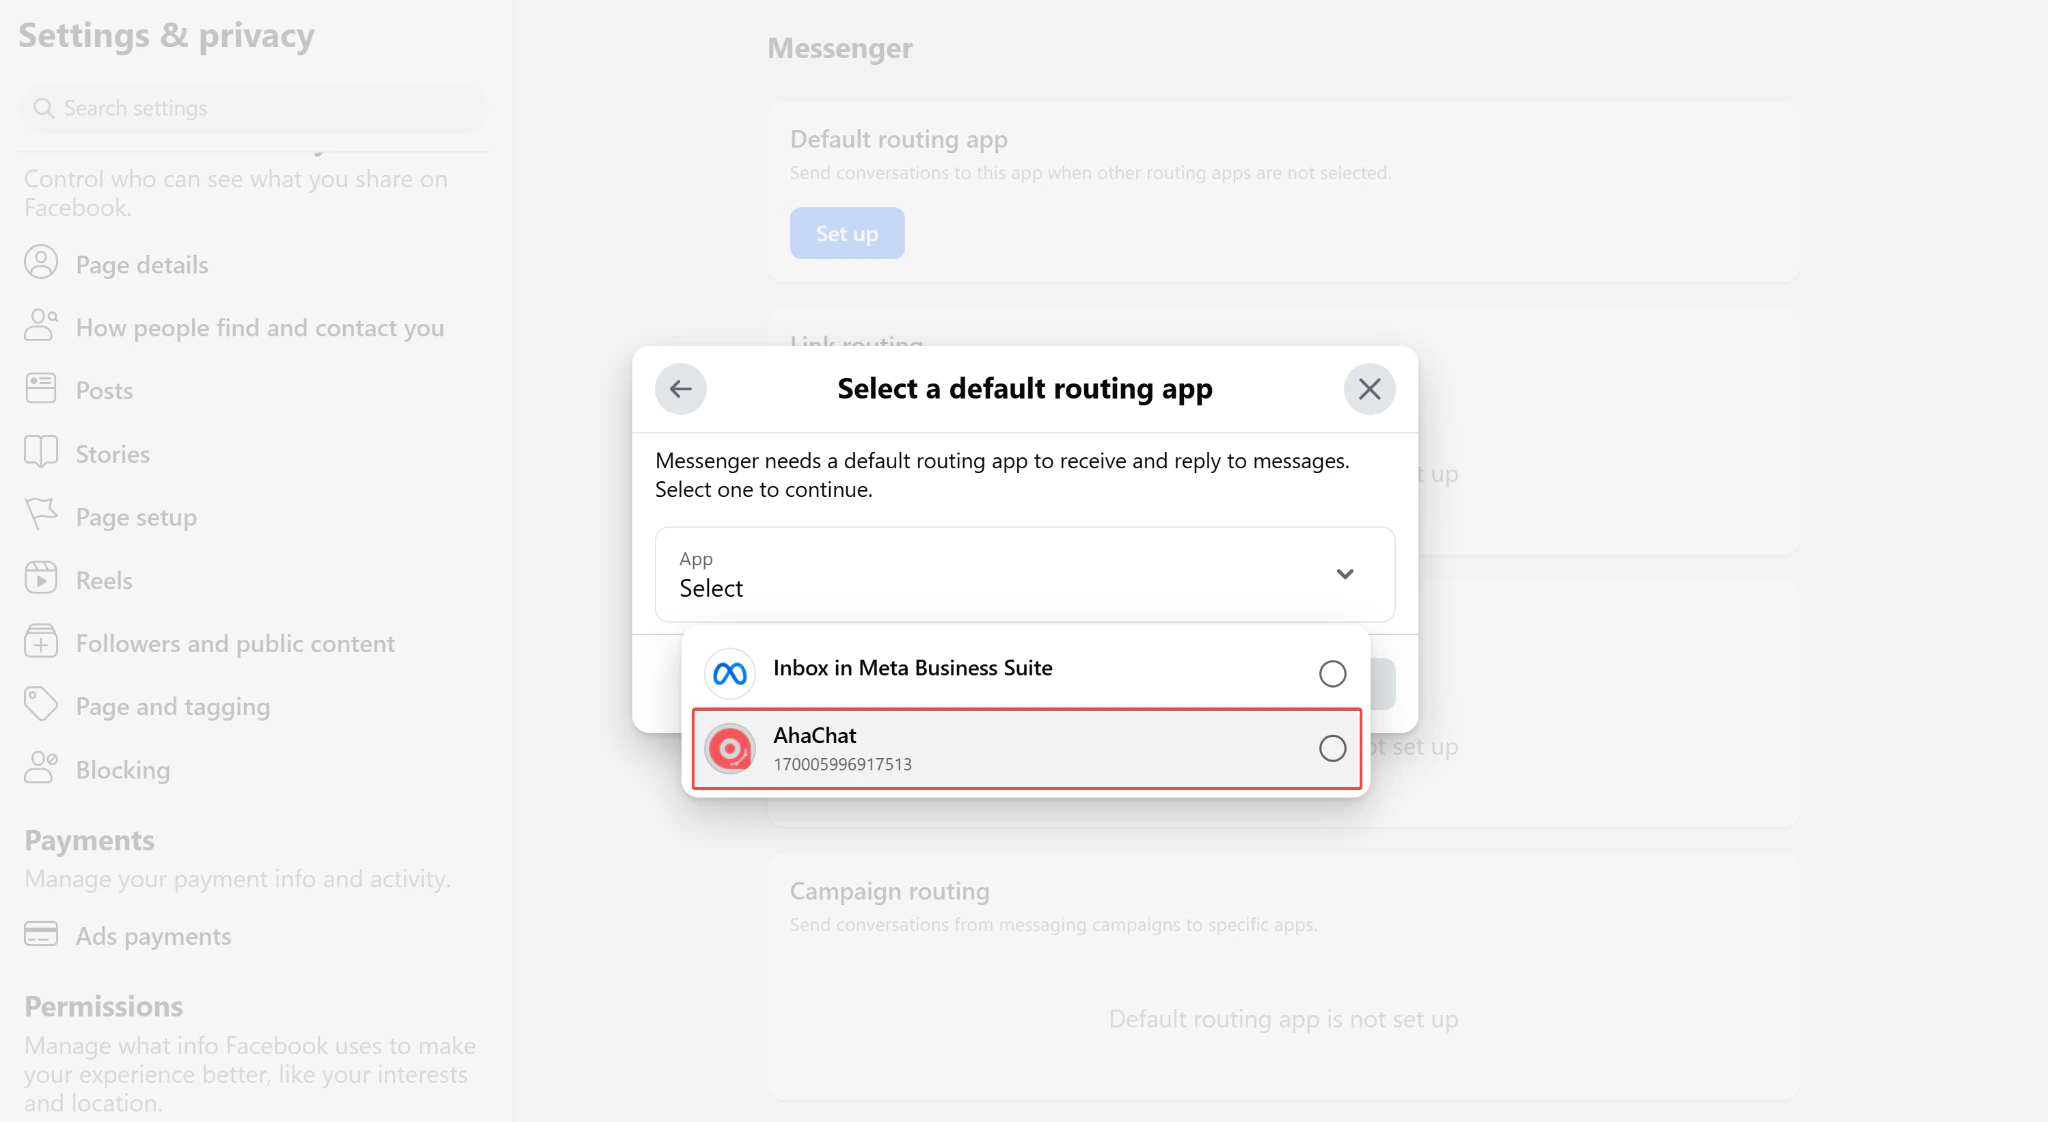Select Inbox in Meta Business Suite radio button

pos(1332,674)
